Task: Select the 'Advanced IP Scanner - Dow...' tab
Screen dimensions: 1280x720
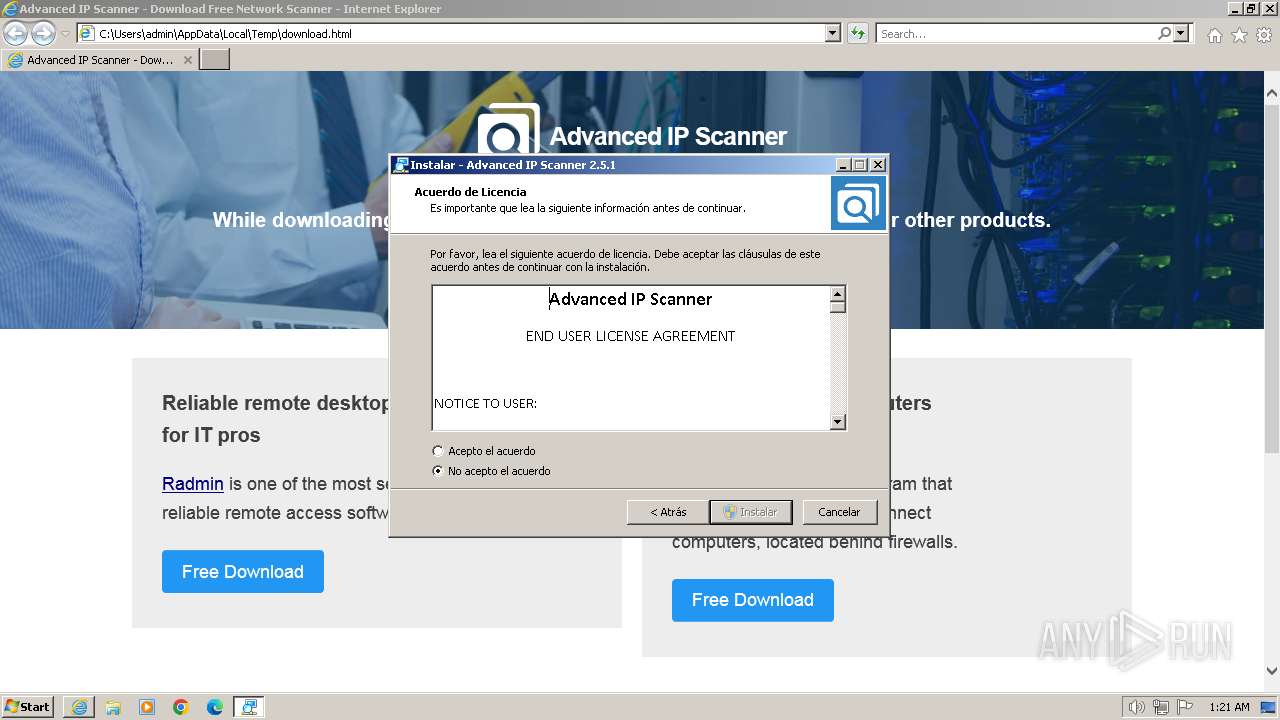Action: tap(100, 60)
